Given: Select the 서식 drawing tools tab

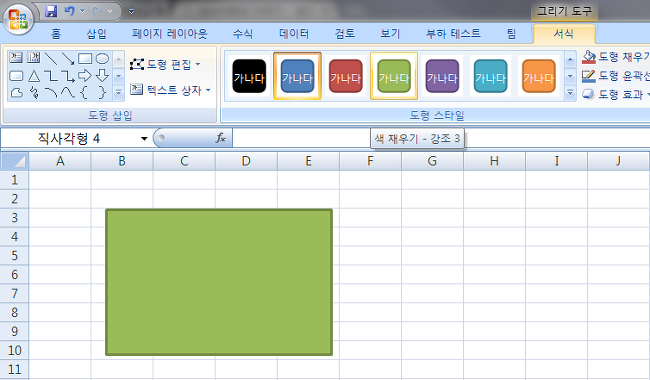Looking at the screenshot, I should (564, 34).
